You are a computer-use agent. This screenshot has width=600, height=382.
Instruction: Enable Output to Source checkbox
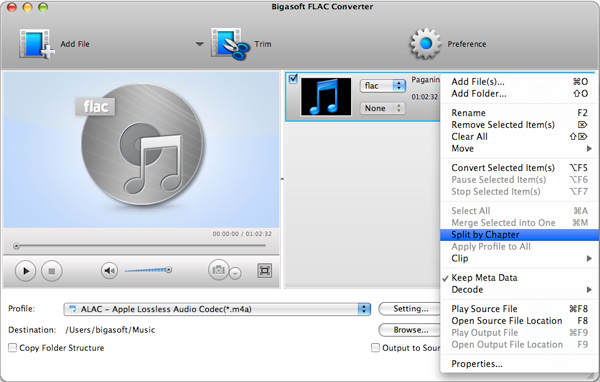click(375, 348)
